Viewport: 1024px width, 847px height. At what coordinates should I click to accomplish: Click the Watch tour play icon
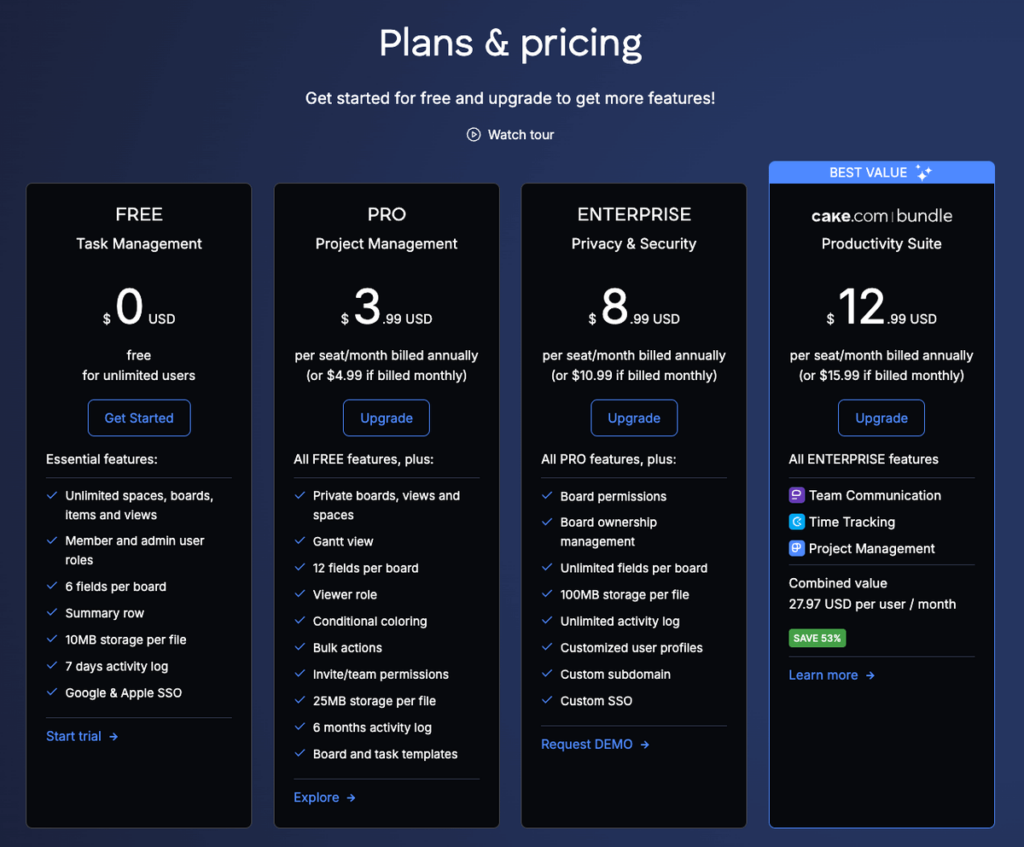pos(472,134)
